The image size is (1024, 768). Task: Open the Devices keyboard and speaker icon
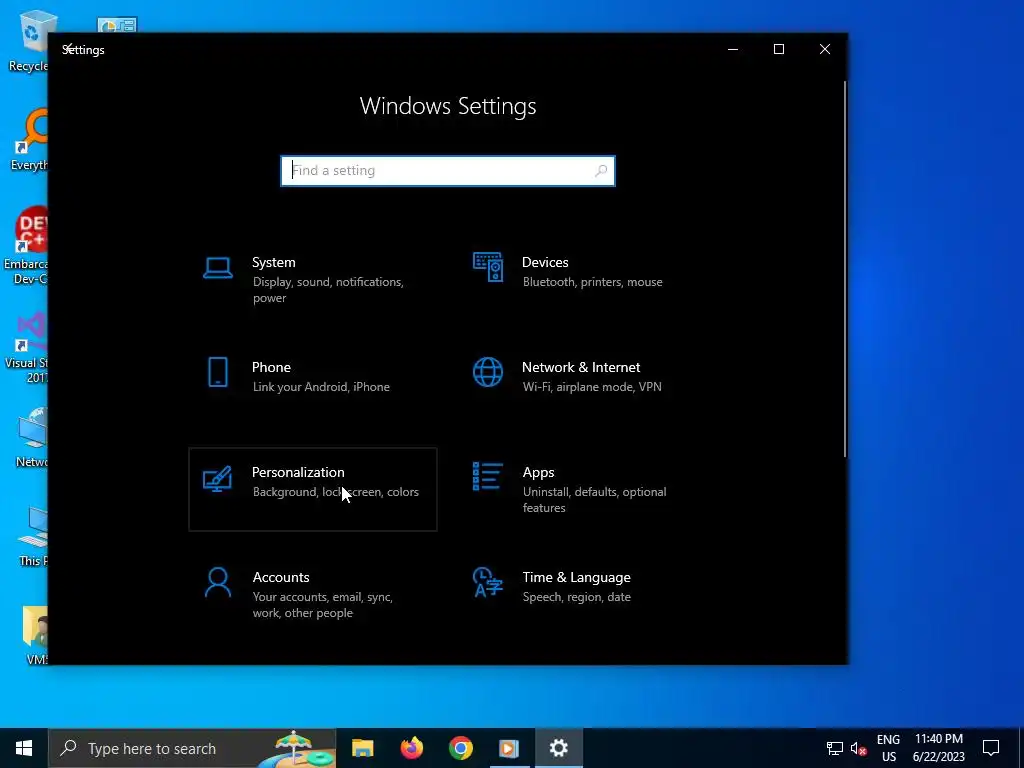(x=488, y=267)
